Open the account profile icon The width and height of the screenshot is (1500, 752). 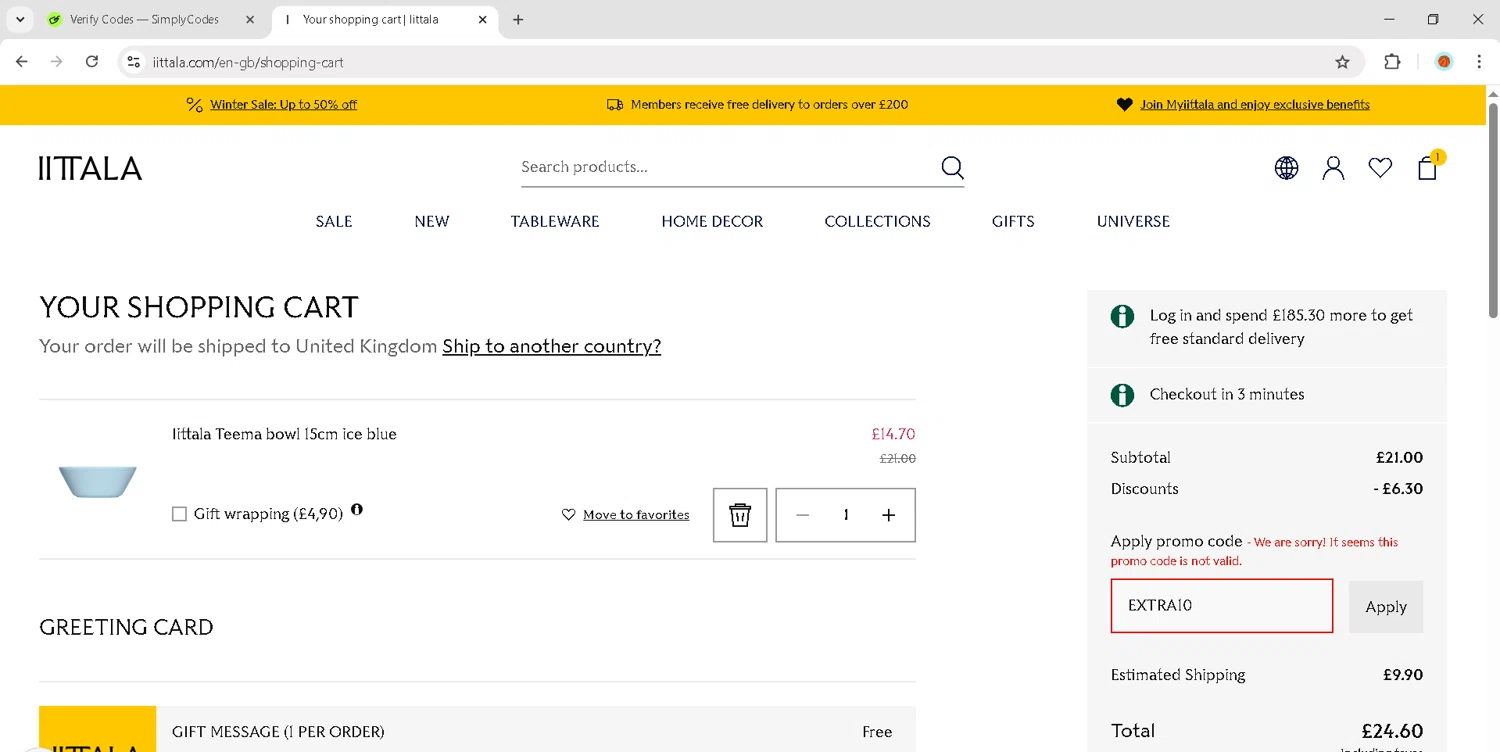(1333, 168)
